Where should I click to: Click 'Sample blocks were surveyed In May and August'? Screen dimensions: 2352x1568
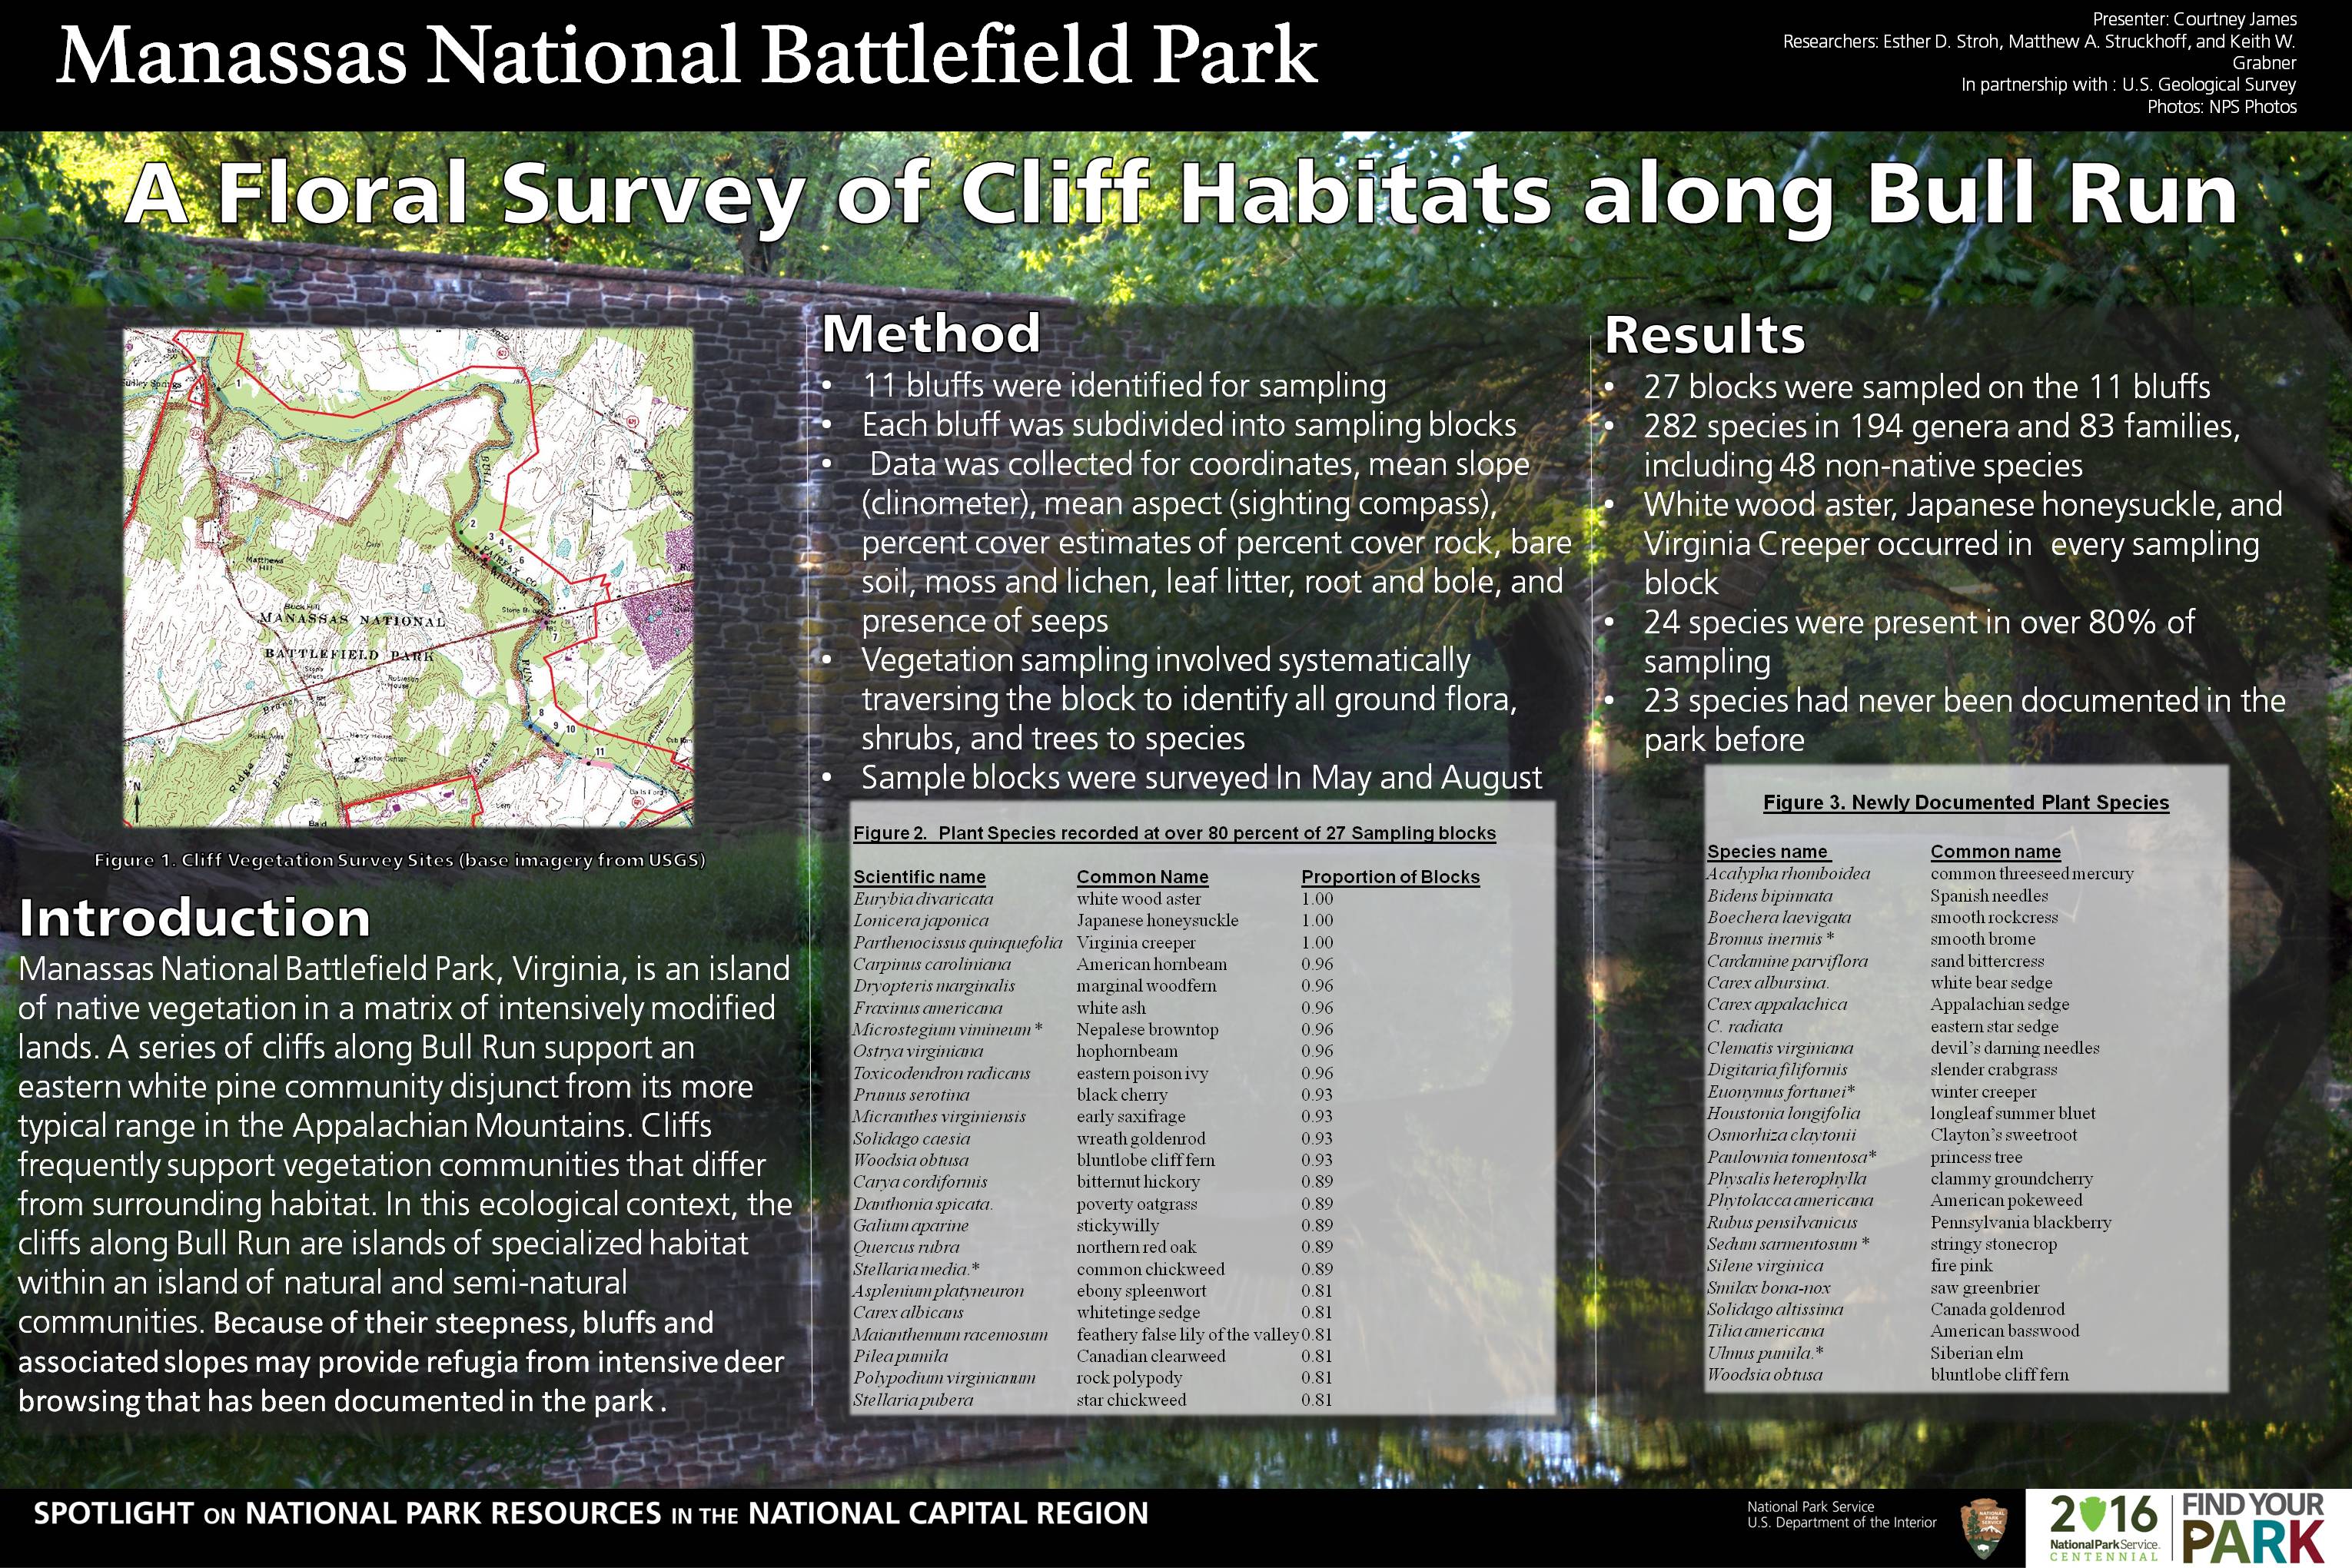(1201, 778)
